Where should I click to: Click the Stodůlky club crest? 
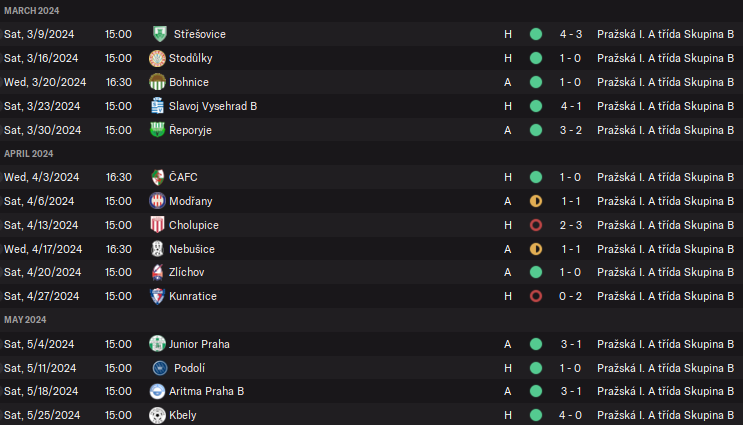coord(158,58)
